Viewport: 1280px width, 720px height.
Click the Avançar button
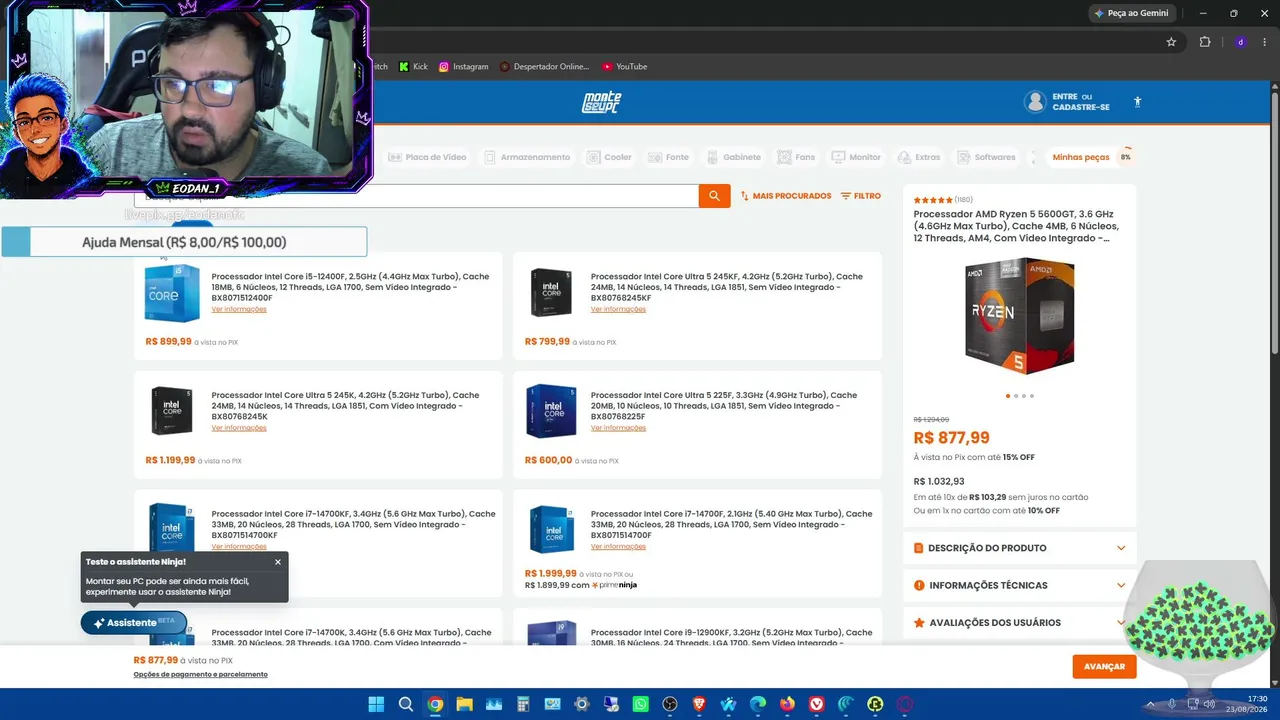coord(1104,667)
